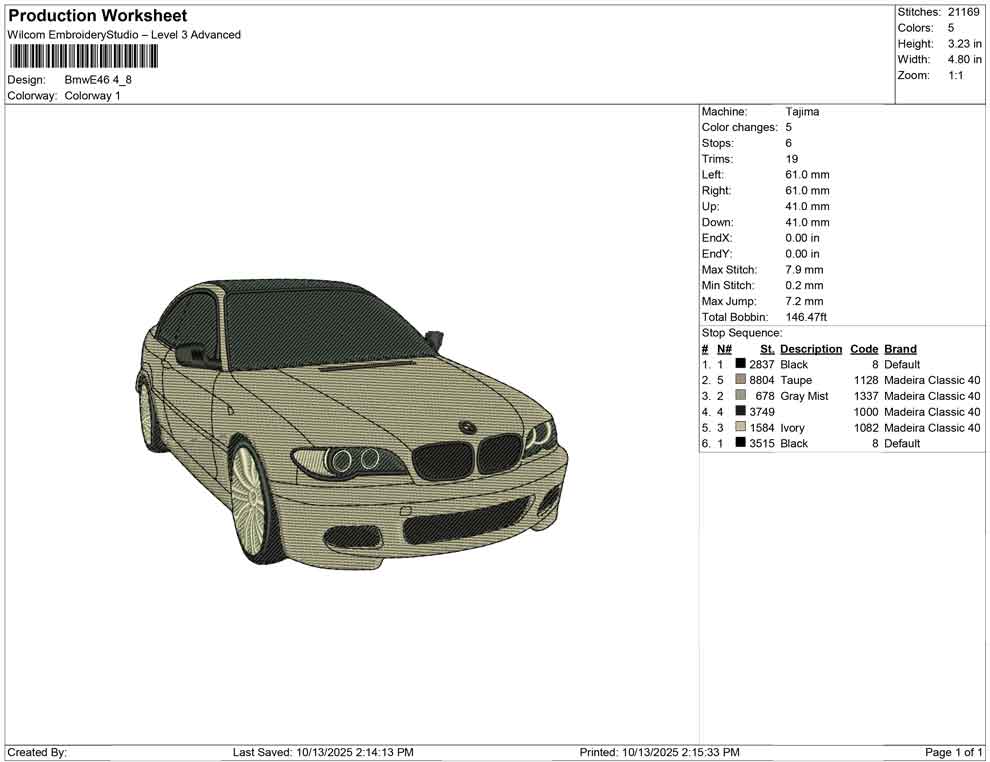Viewport: 990px width, 762px height.
Task: Click the Last Saved timestamp in the footer
Action: pos(323,752)
